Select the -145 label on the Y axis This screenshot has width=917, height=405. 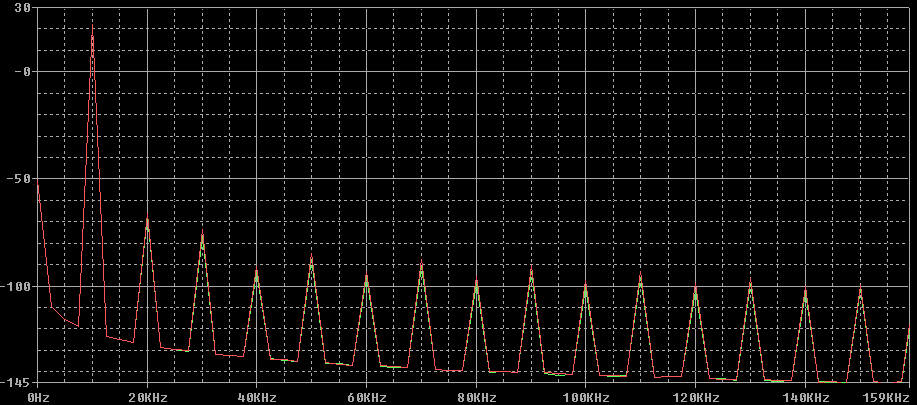pyautogui.click(x=15, y=383)
